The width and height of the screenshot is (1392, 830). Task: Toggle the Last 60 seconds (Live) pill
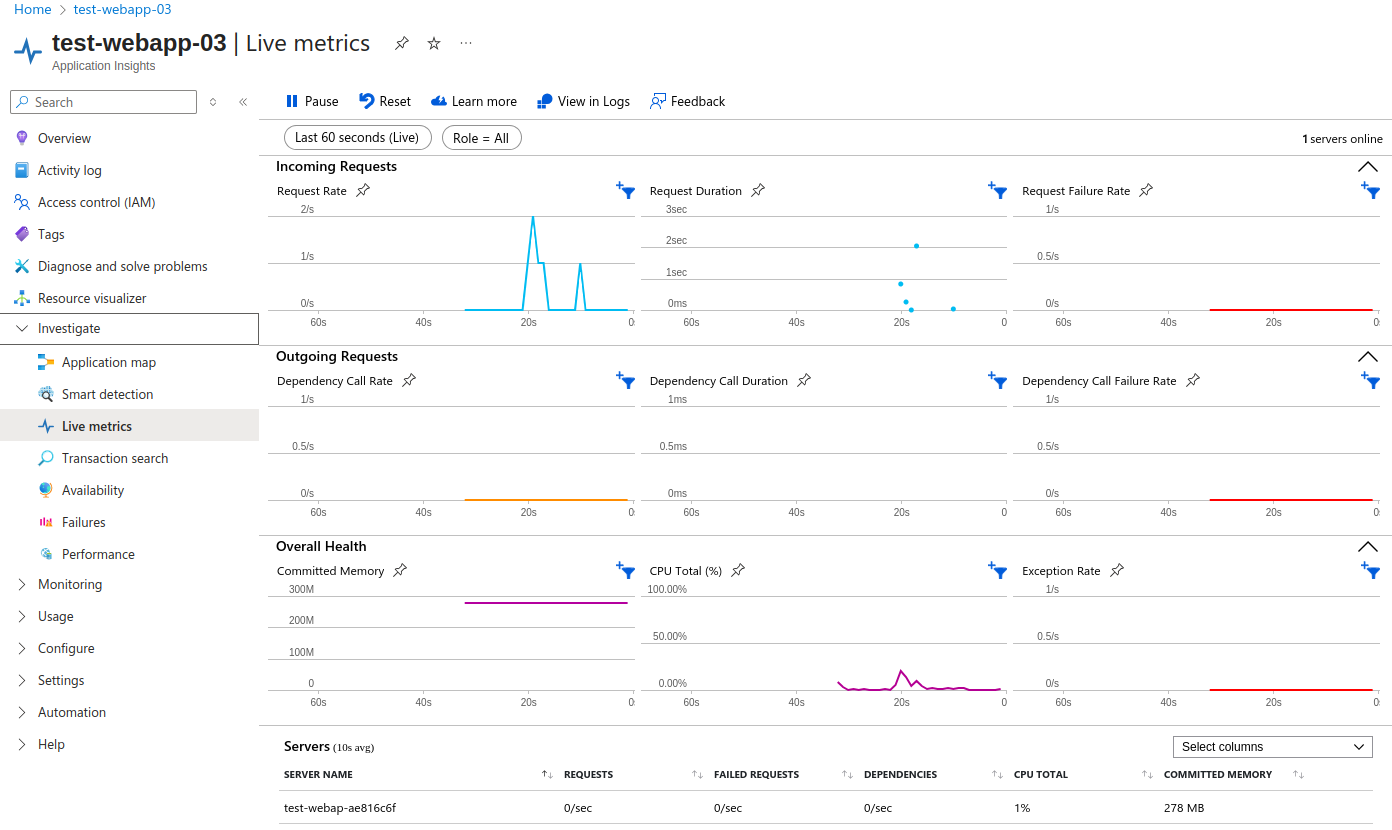coord(357,138)
